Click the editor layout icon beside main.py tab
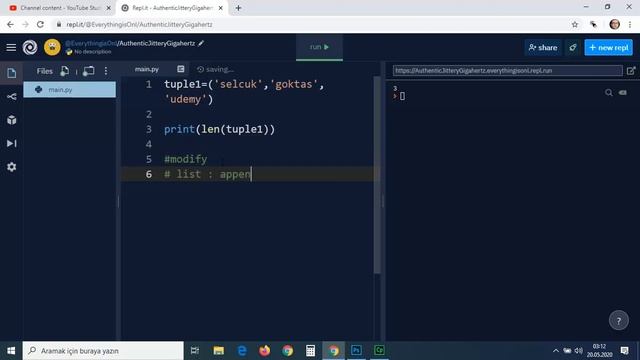The image size is (640, 360). (181, 69)
